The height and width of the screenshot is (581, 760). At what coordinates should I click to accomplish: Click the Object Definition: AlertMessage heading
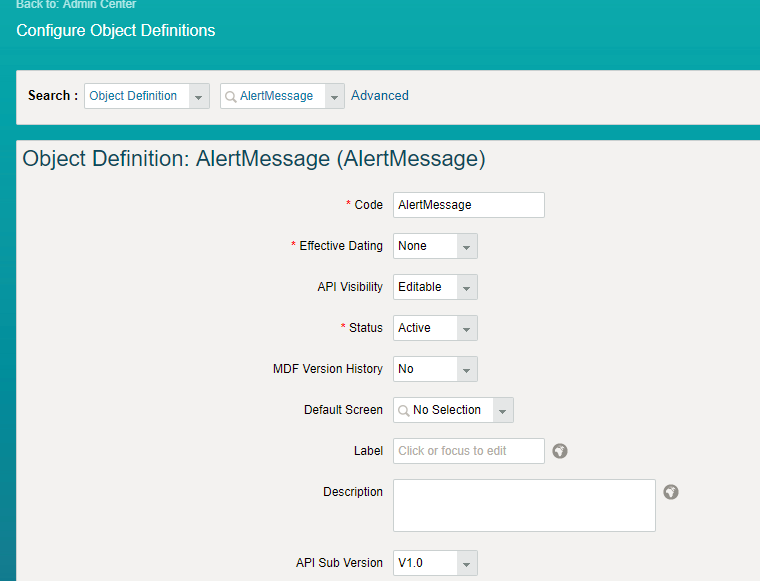tap(254, 159)
